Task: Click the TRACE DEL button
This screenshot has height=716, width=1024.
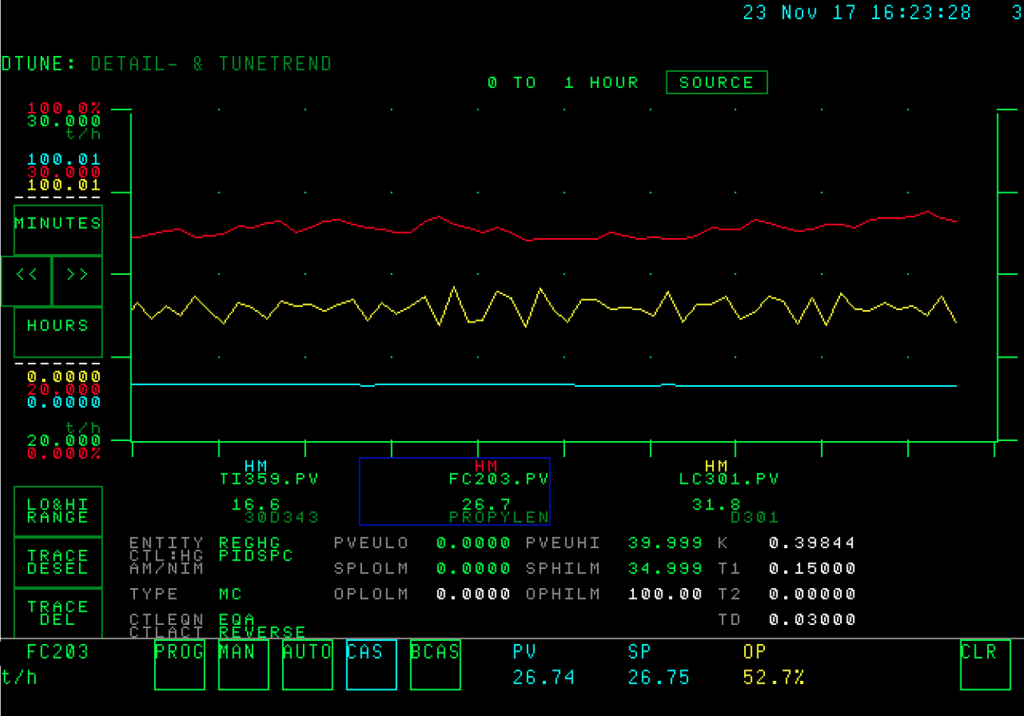Action: tap(58, 613)
